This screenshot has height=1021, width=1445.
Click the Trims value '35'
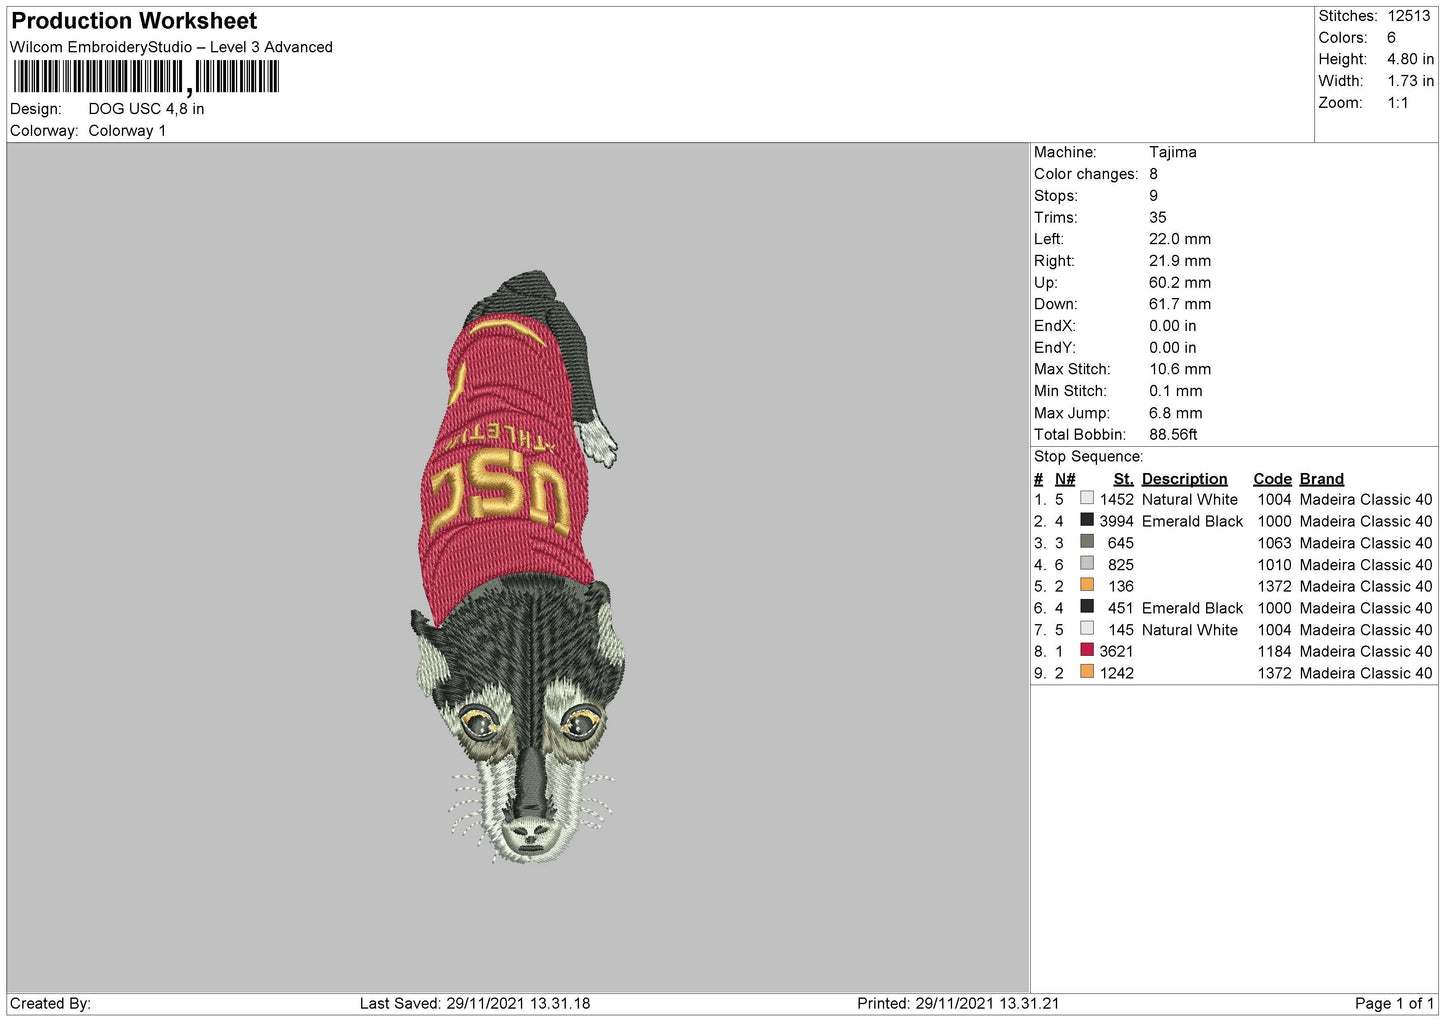(1157, 217)
